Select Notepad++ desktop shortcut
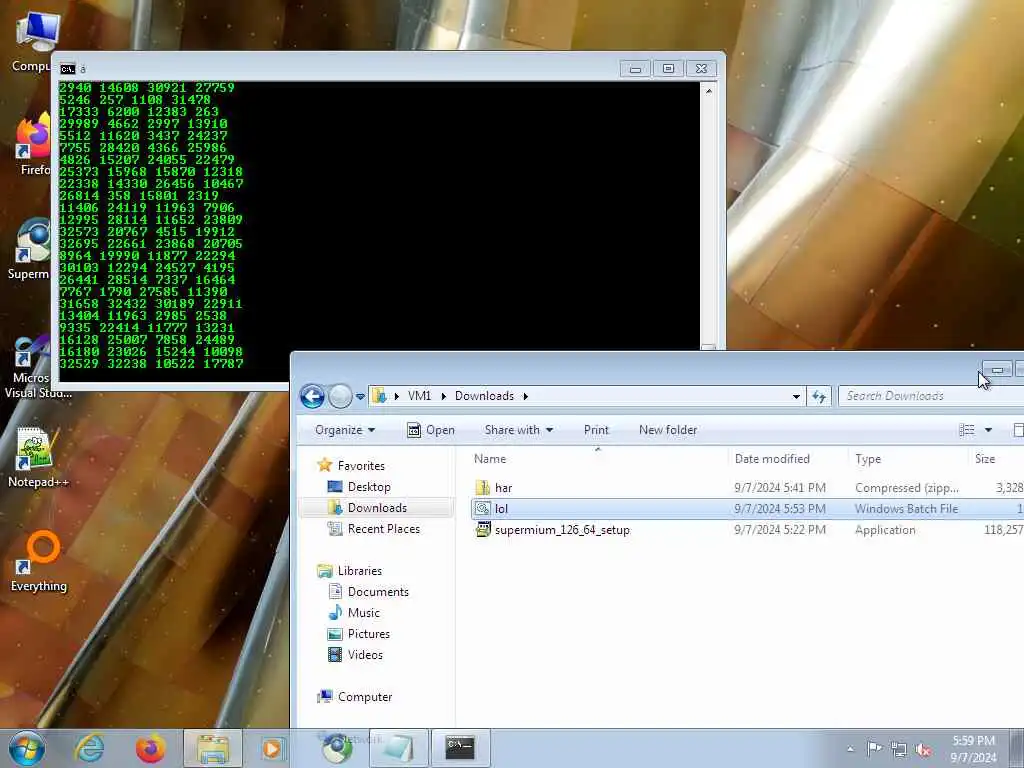The height and width of the screenshot is (768, 1024). point(37,457)
